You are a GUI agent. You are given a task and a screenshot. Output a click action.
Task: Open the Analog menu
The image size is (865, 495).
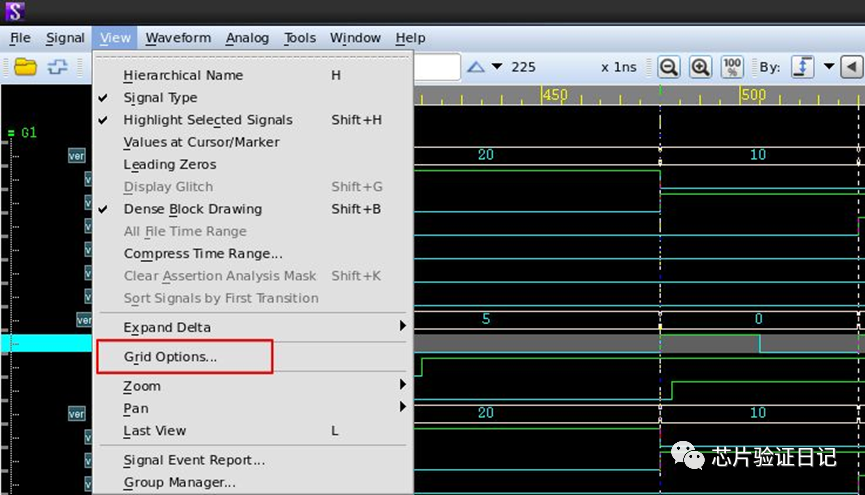pyautogui.click(x=247, y=38)
